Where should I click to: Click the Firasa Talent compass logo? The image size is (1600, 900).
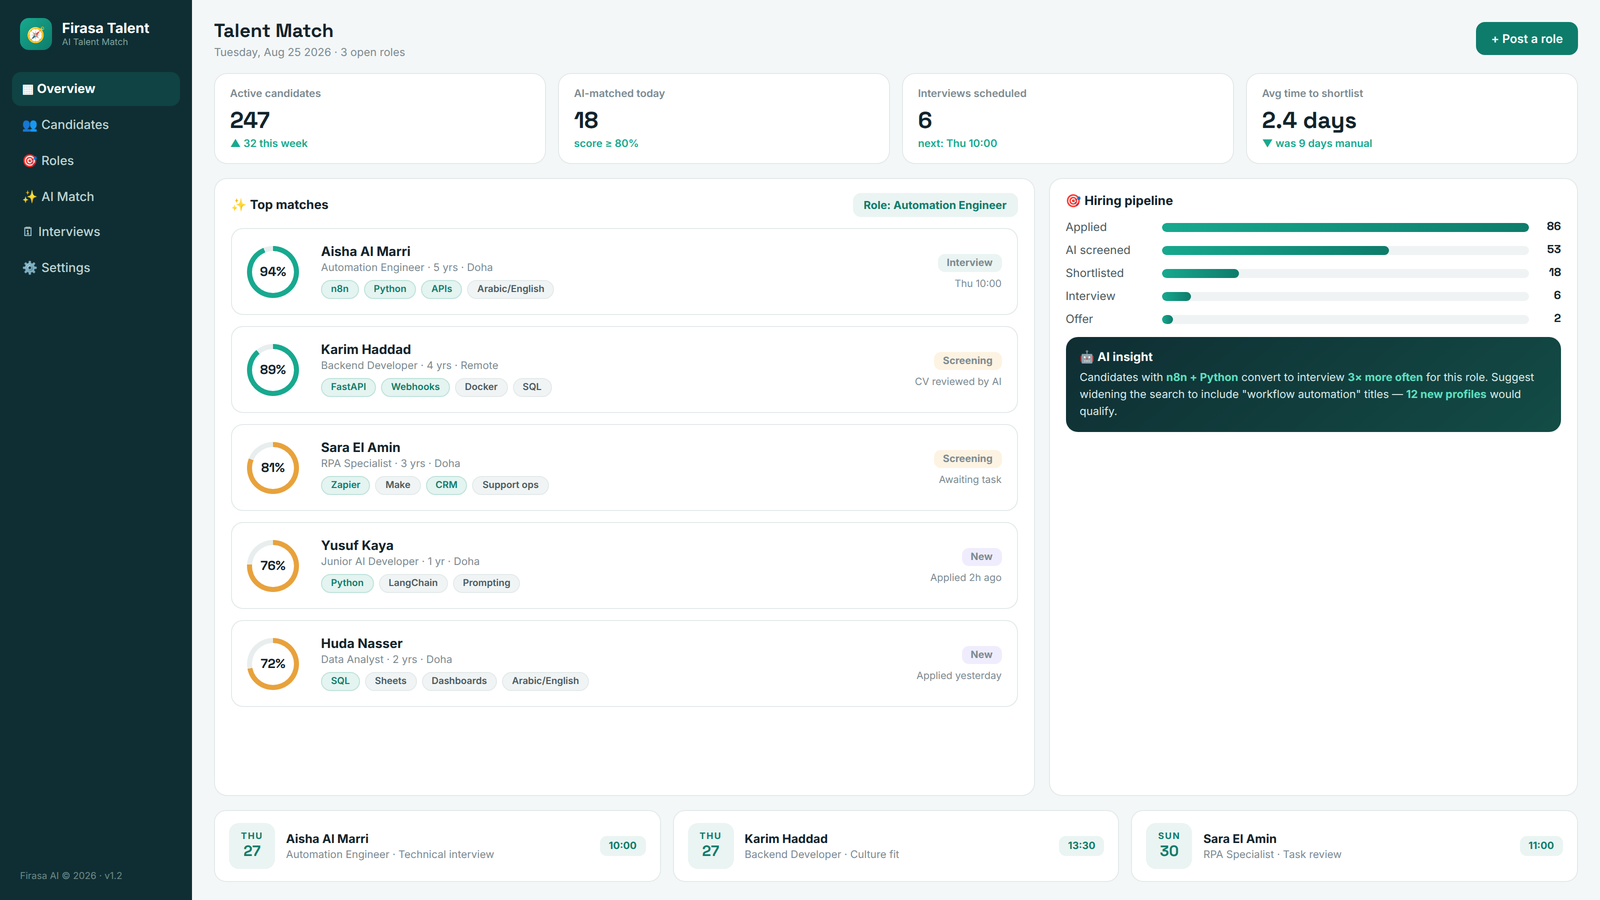point(36,34)
